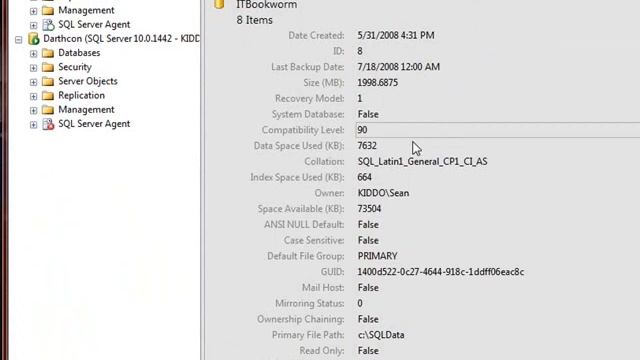640x360 pixels.
Task: Click Date Created value 5/31/2008 4:31 PM
Action: point(396,36)
